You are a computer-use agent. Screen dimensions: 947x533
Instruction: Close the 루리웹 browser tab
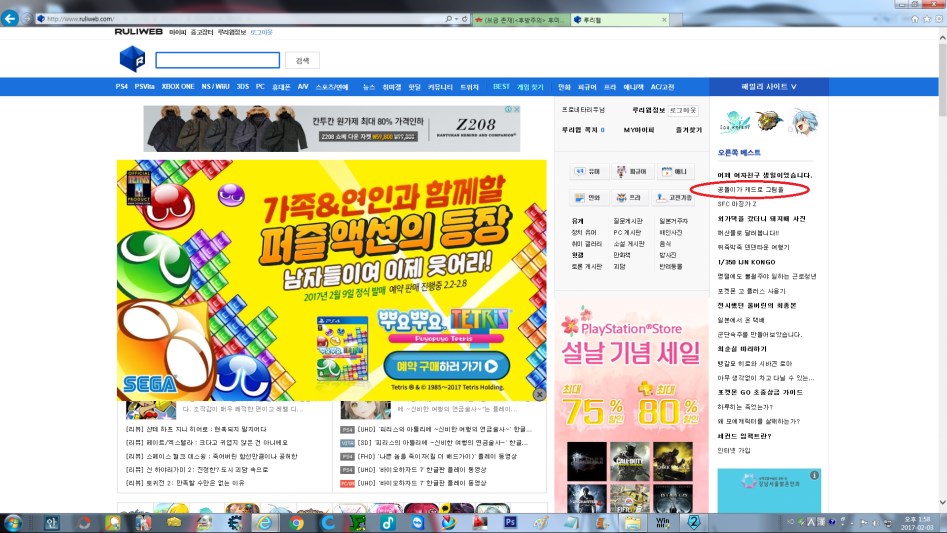coord(664,20)
